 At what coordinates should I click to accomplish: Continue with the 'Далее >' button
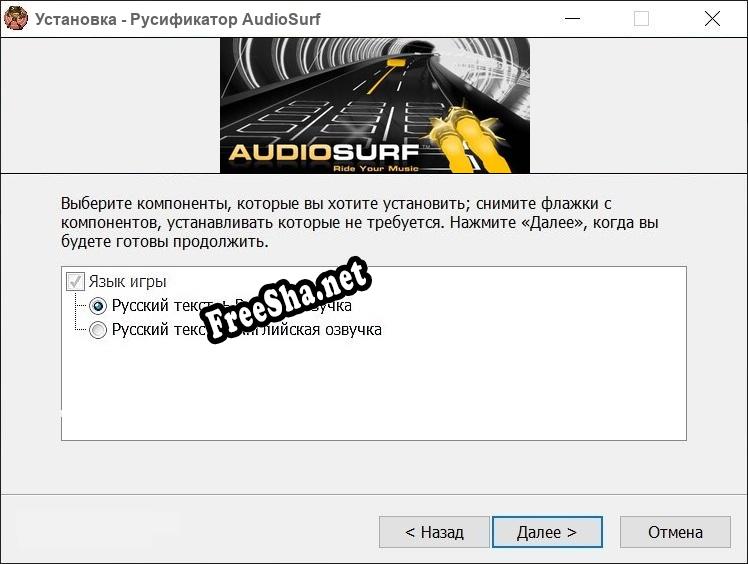click(x=547, y=532)
